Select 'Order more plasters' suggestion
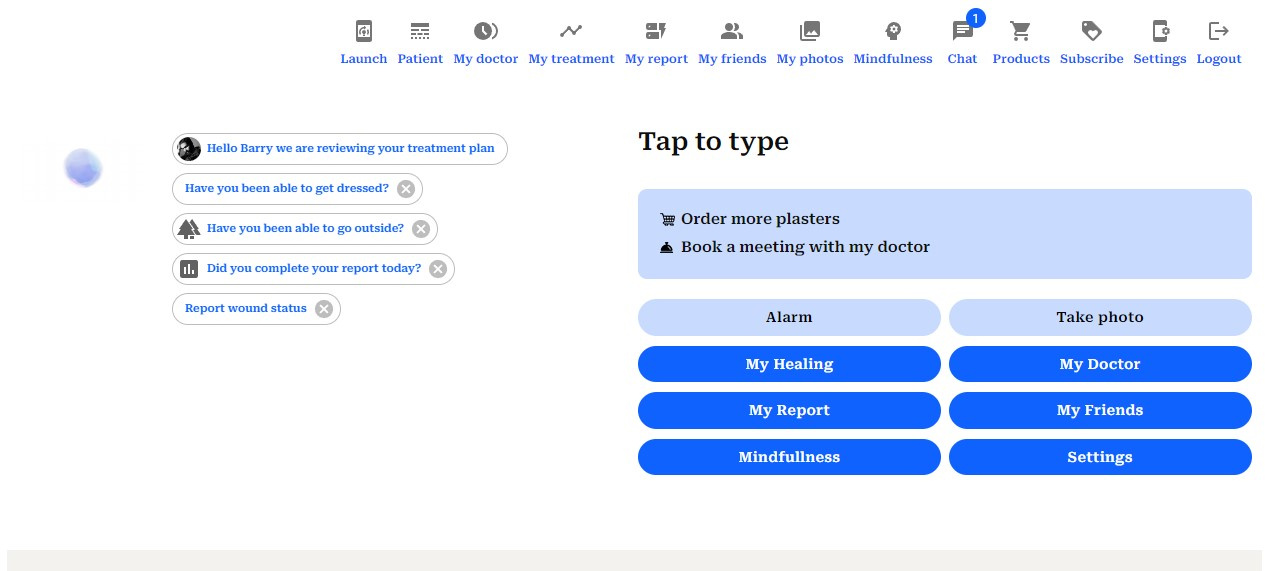This screenshot has height=571, width=1265. (760, 219)
